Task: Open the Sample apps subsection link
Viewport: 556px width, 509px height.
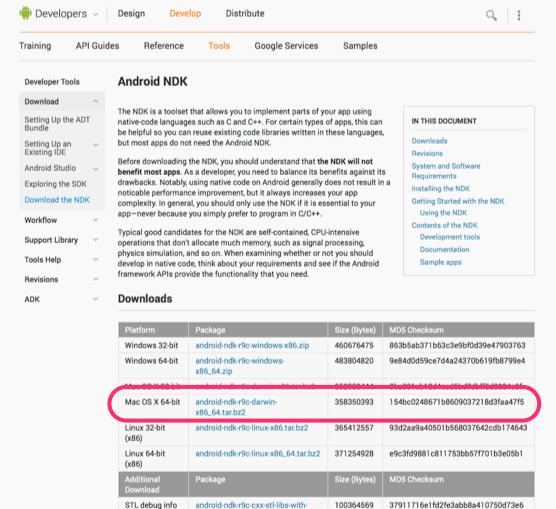Action: tap(441, 262)
